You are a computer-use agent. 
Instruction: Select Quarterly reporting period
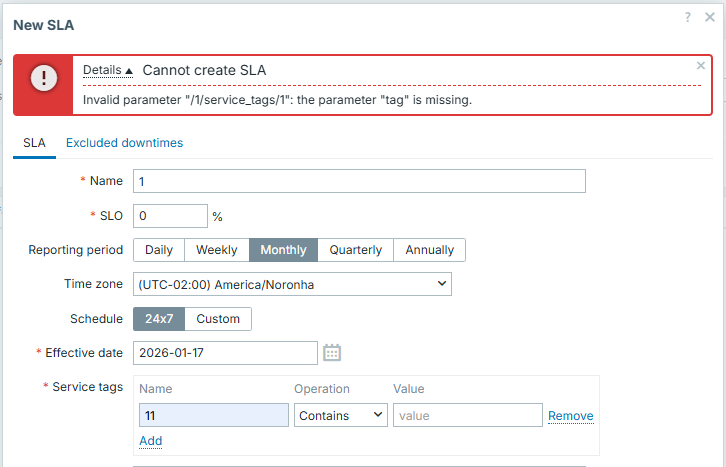tap(355, 250)
